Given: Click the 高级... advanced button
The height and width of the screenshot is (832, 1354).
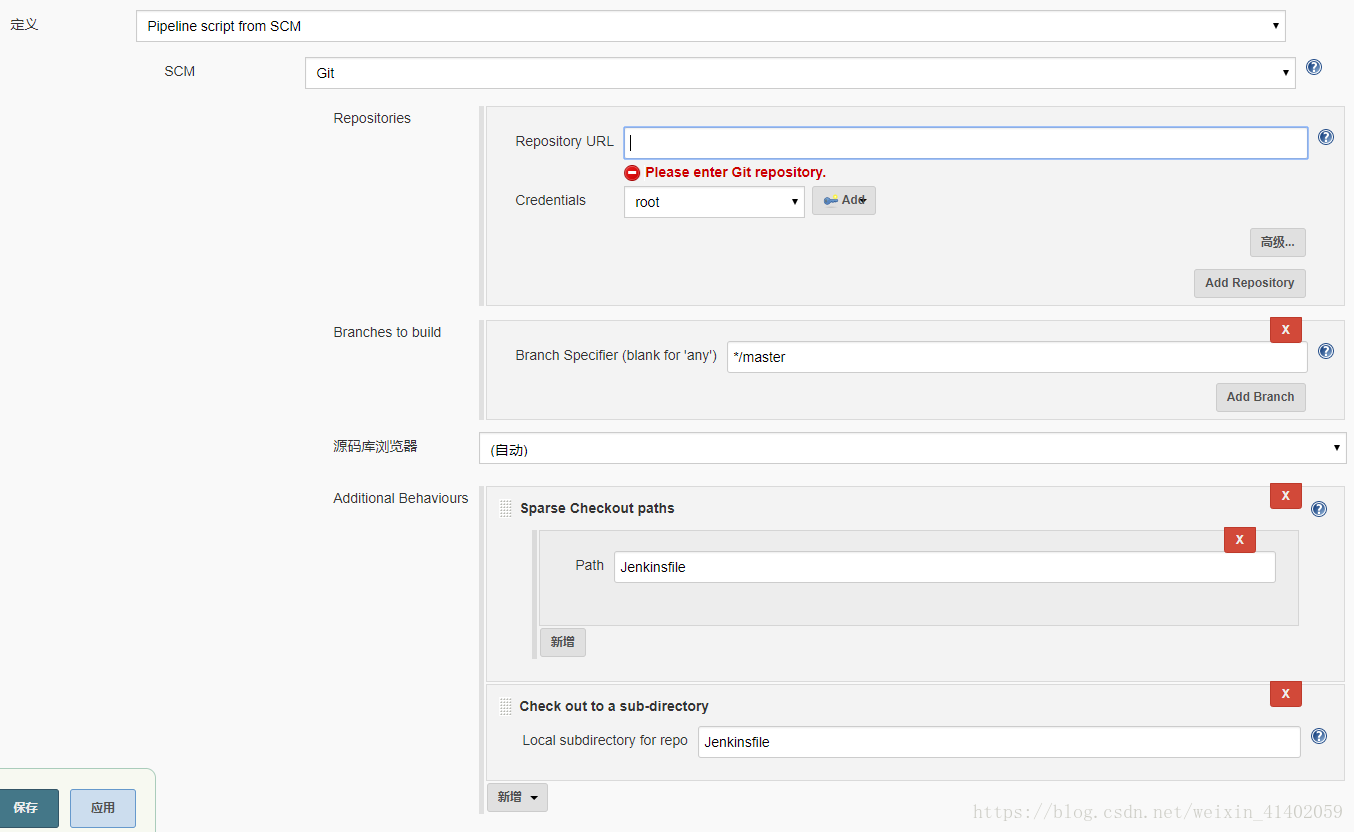Looking at the screenshot, I should 1278,242.
